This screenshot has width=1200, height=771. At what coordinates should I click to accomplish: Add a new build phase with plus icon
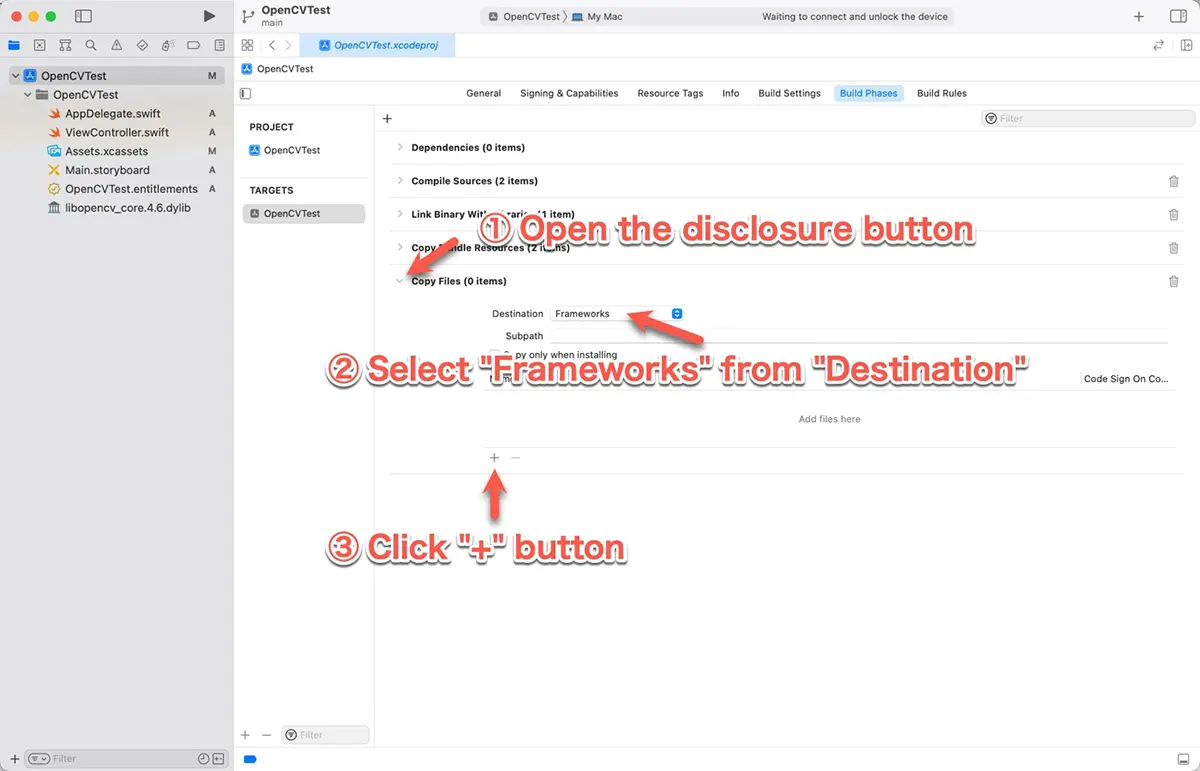point(387,118)
